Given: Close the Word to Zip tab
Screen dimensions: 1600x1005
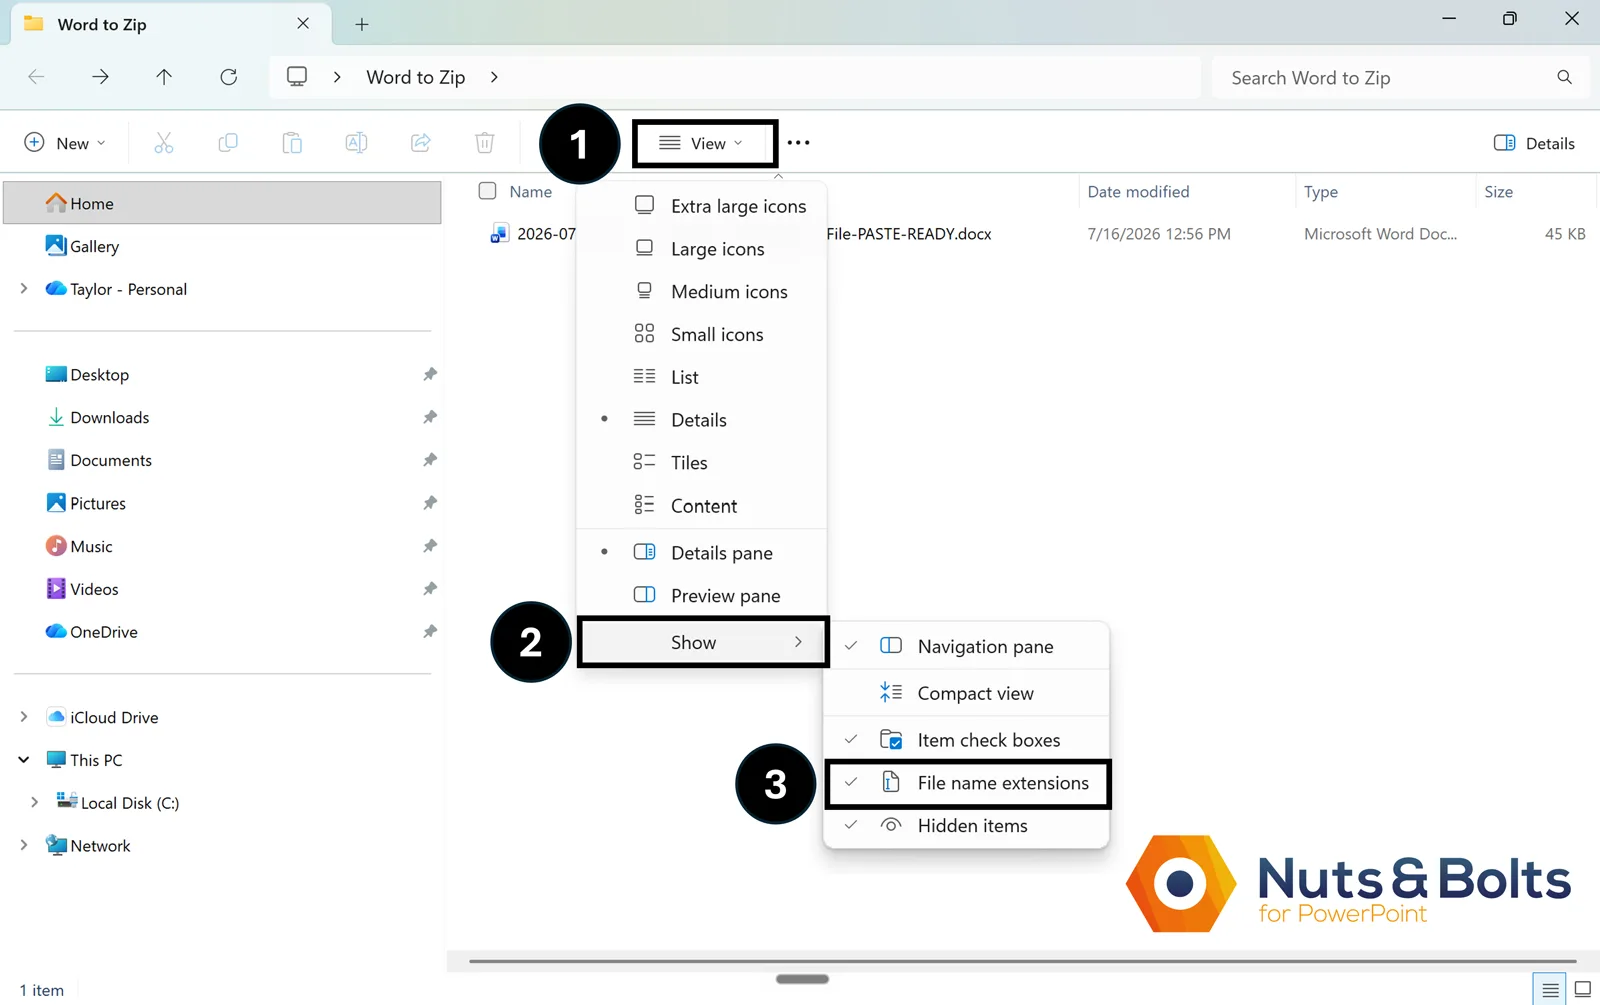Looking at the screenshot, I should tap(303, 23).
